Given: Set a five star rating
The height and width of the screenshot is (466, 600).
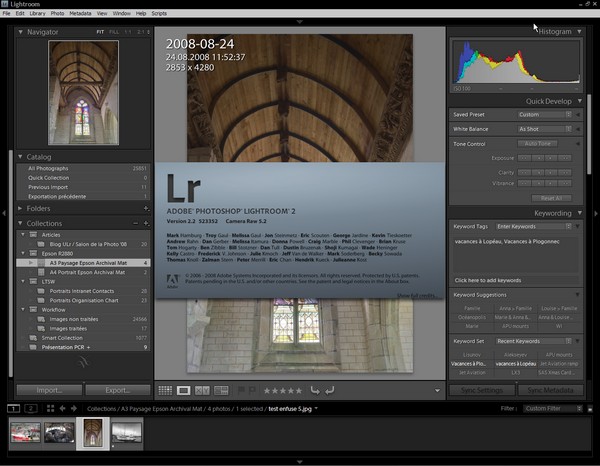Looking at the screenshot, I should pos(298,391).
